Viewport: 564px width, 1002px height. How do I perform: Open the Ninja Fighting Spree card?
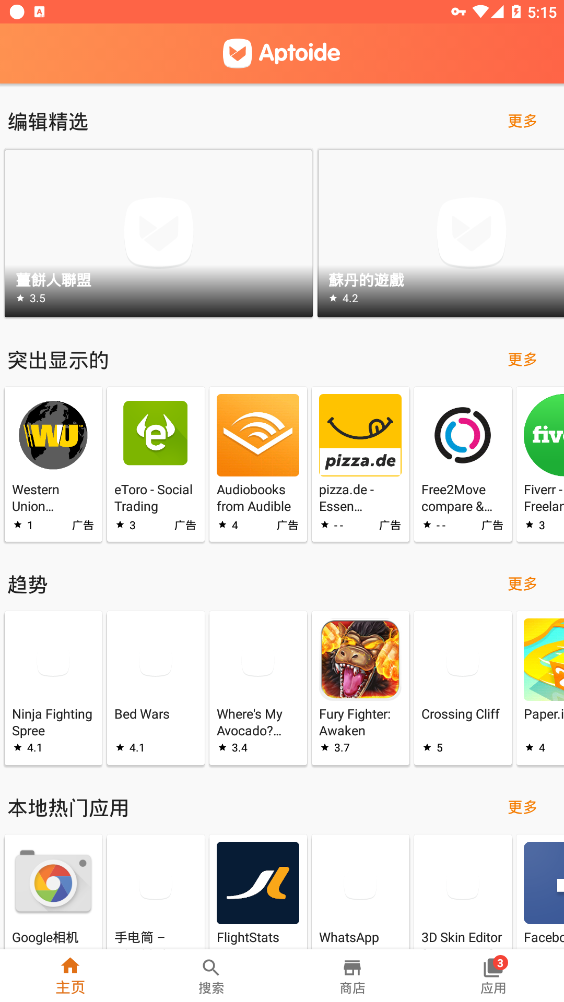[53, 688]
